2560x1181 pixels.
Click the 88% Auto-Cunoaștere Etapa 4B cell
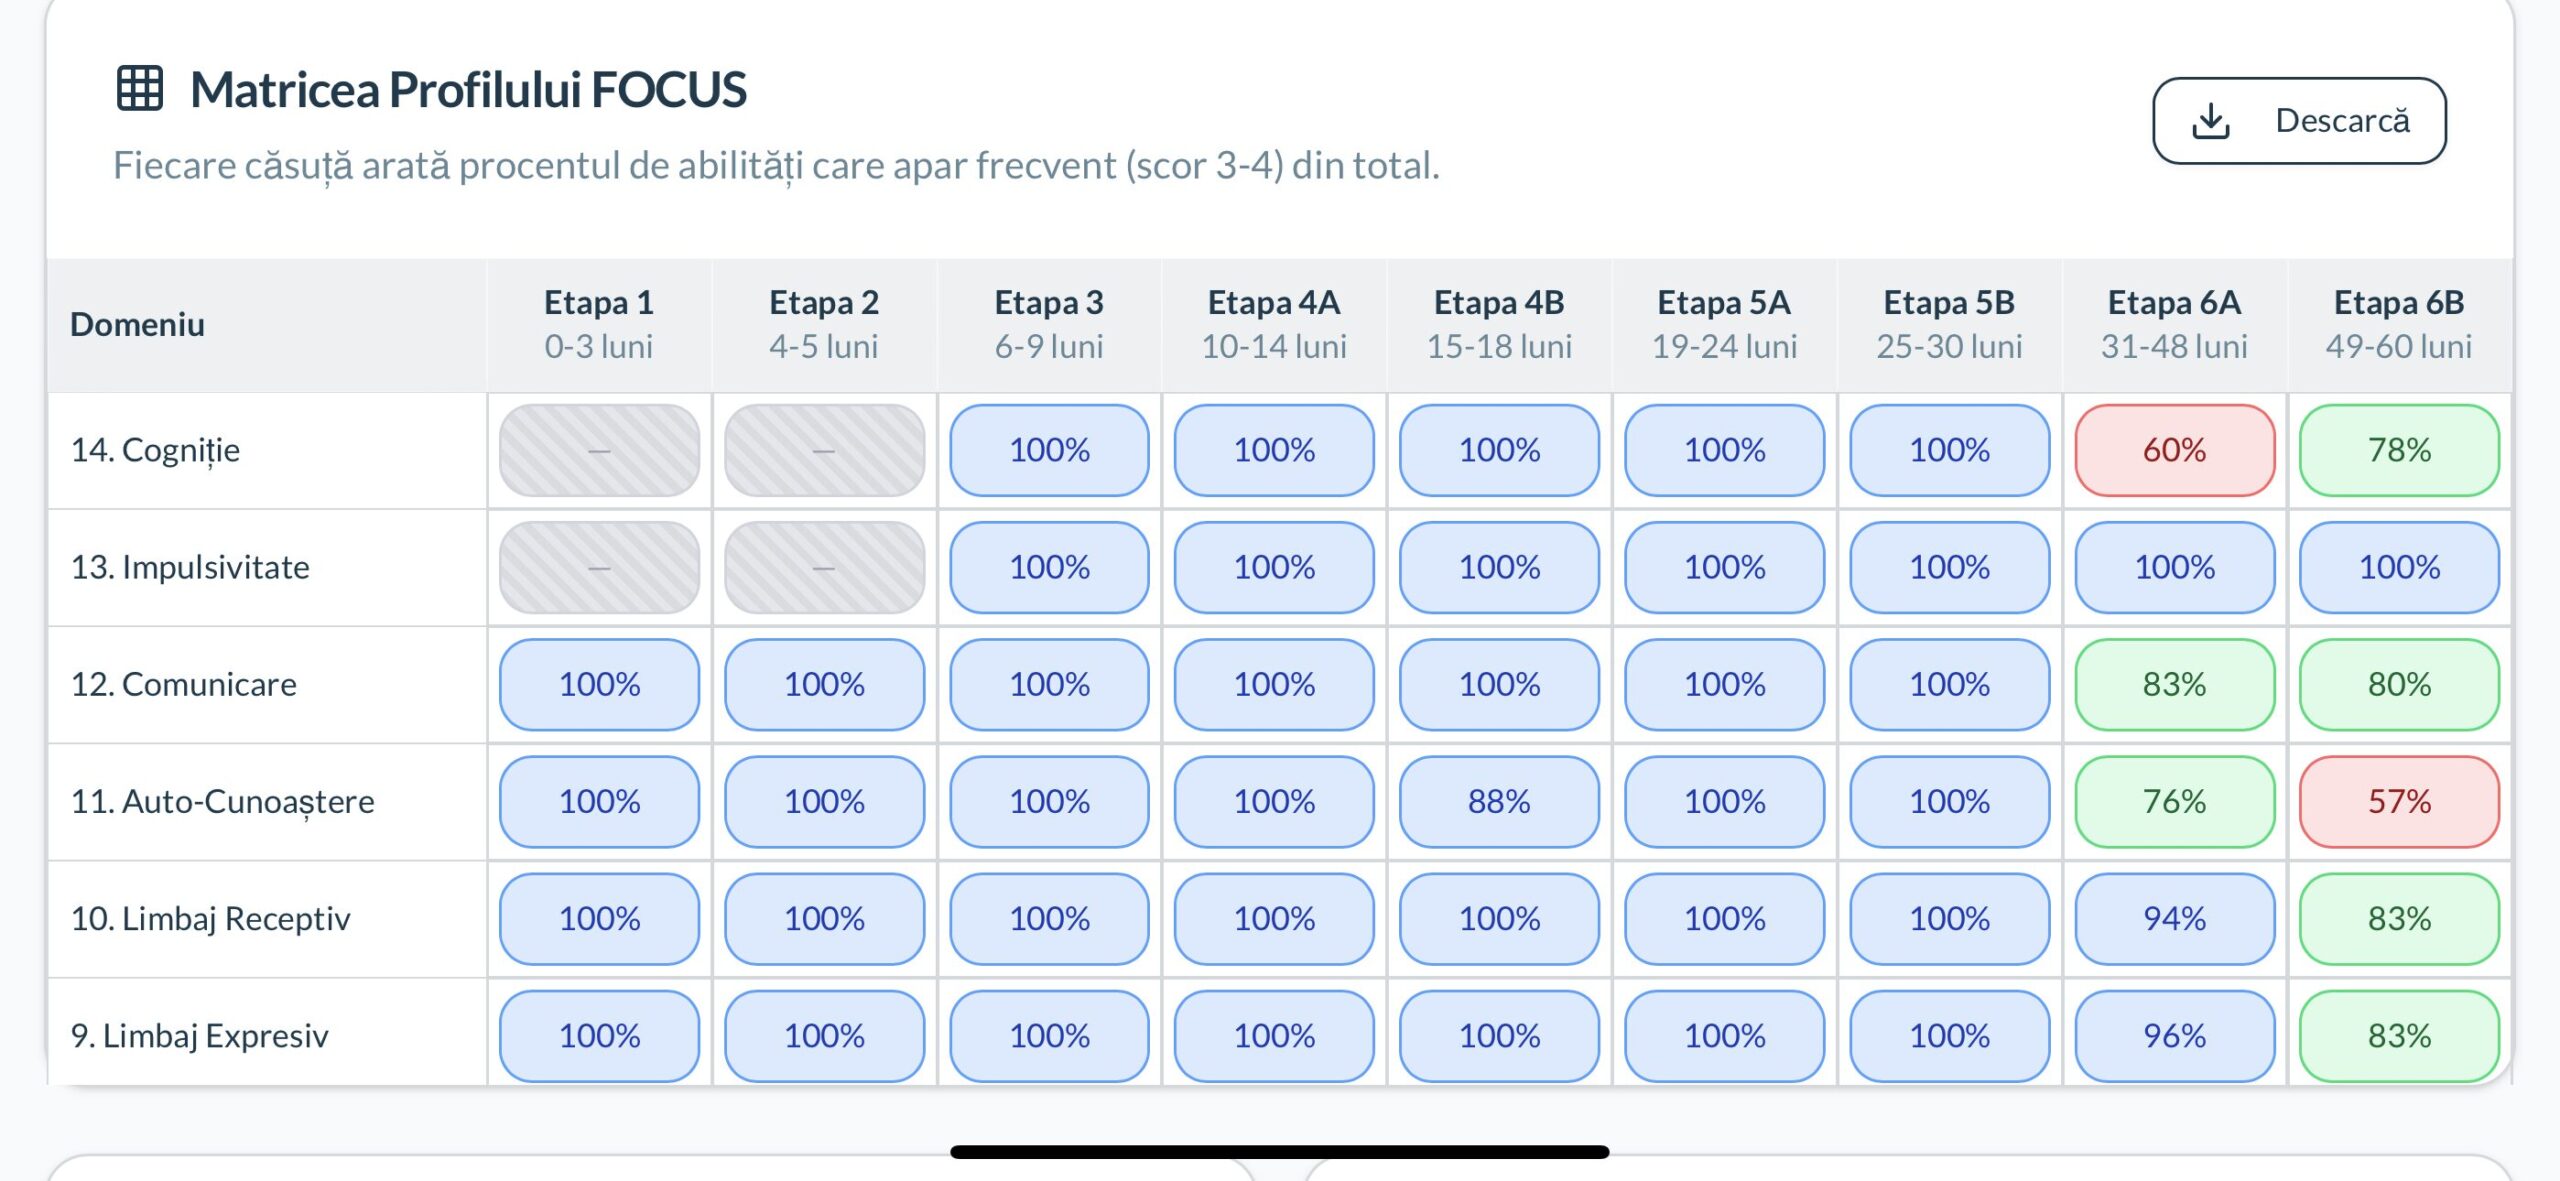pyautogui.click(x=1499, y=801)
